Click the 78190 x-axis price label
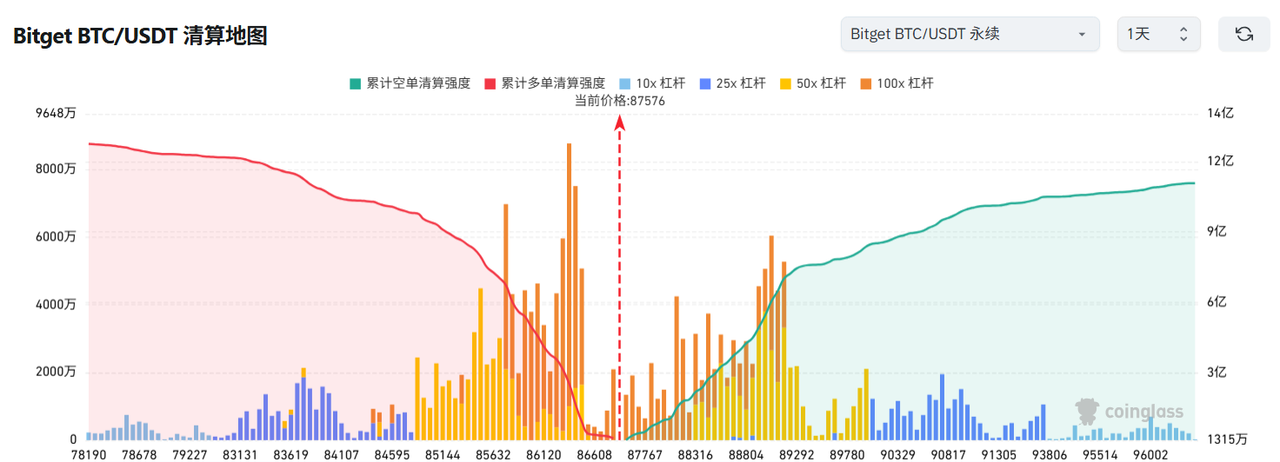Screen dimensions: 1280x462 (90, 454)
